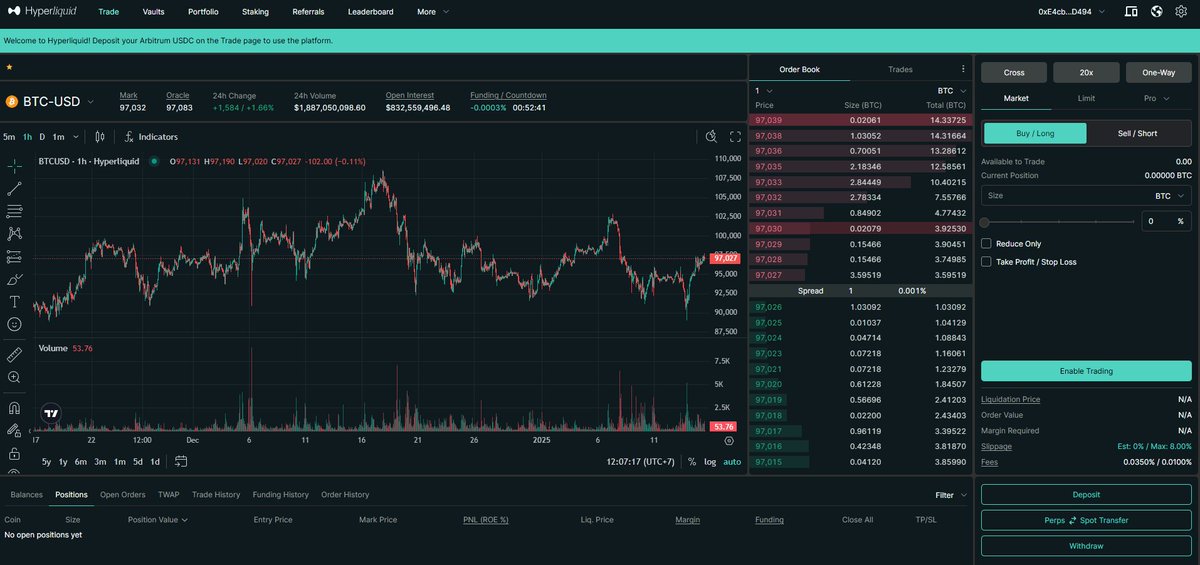The height and width of the screenshot is (565, 1200).
Task: Select the chart patterns tool
Action: pyautogui.click(x=14, y=233)
